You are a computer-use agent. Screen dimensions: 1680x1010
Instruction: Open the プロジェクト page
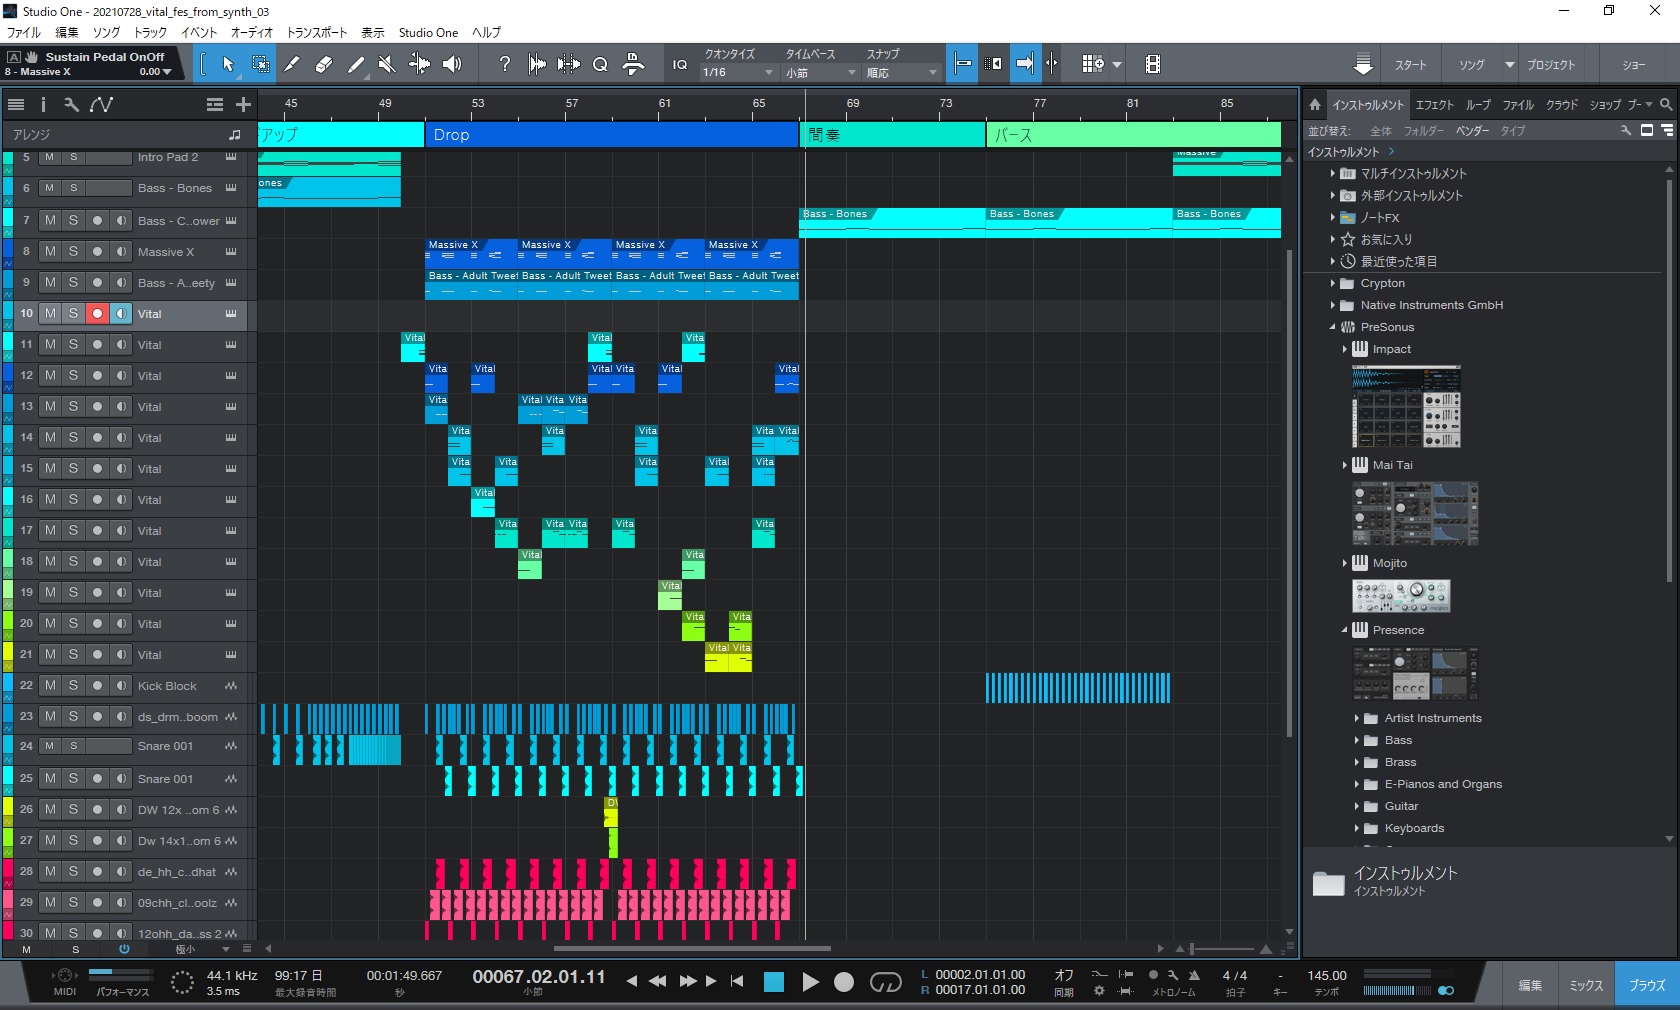[1551, 65]
